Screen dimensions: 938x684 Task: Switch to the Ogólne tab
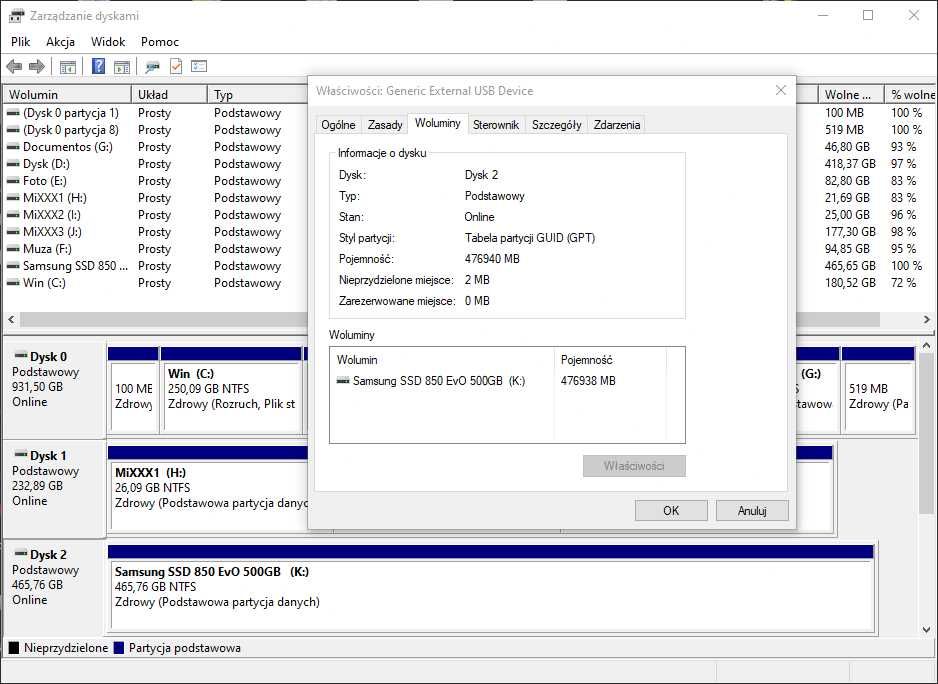point(338,124)
